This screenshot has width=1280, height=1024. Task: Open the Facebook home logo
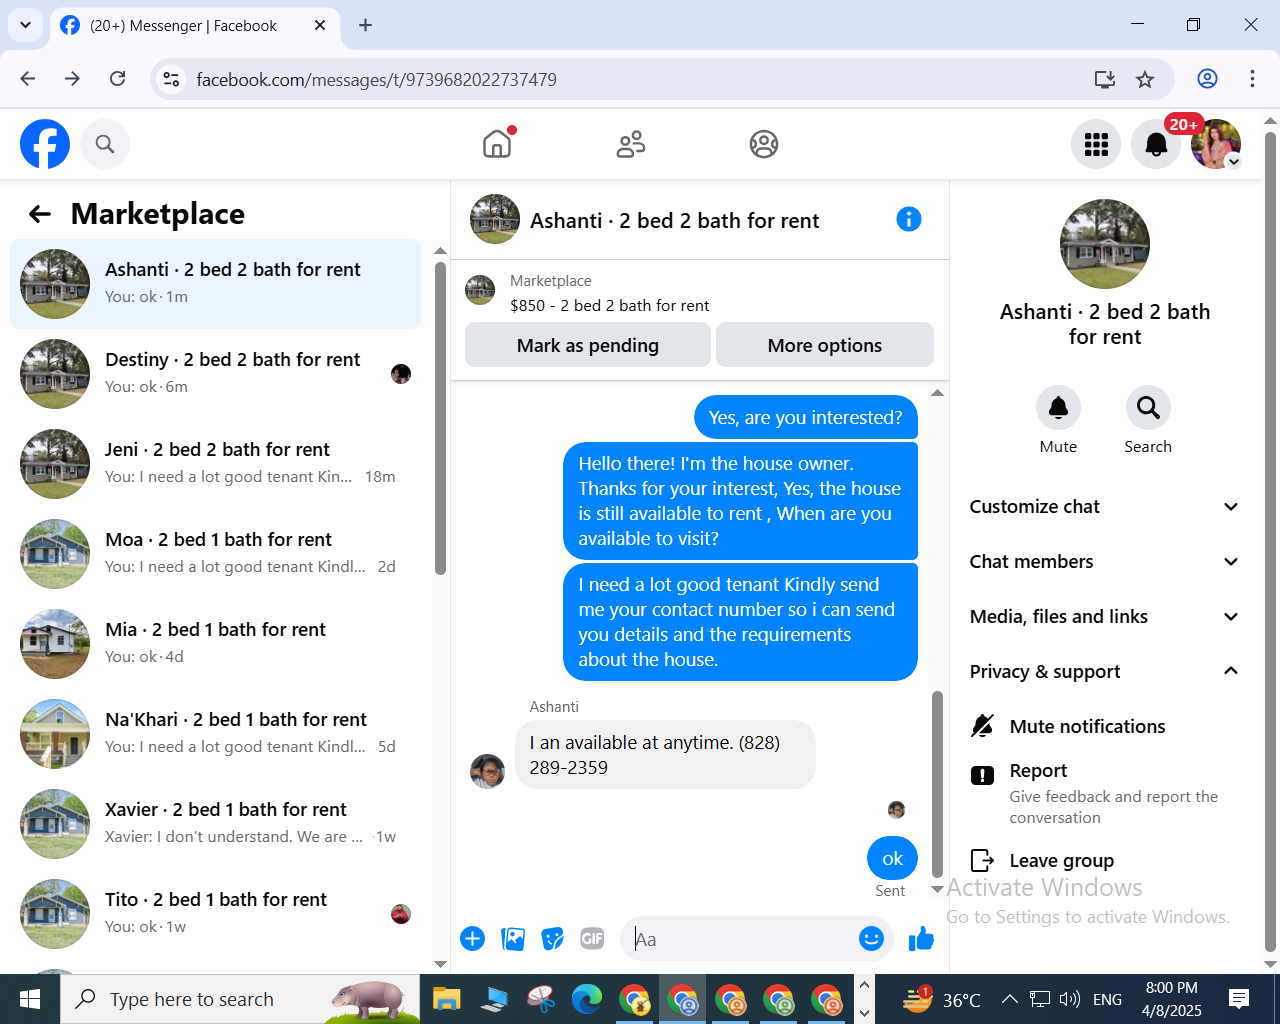[x=45, y=144]
